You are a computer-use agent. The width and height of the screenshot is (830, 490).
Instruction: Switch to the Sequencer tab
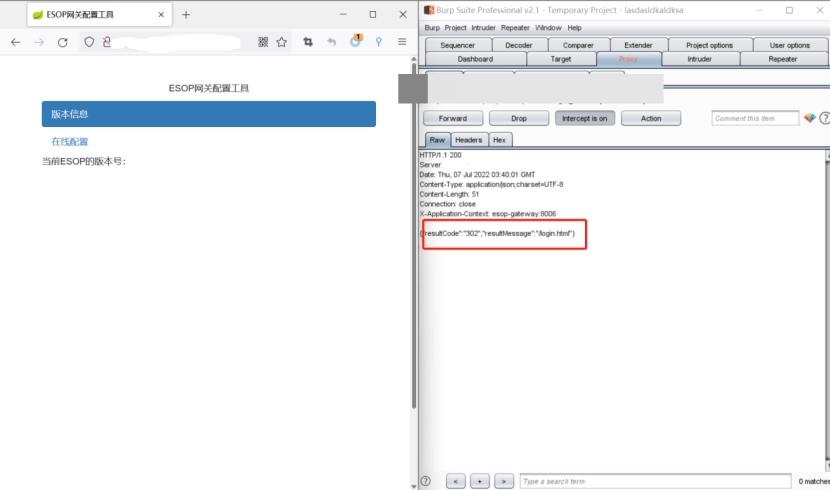point(458,45)
